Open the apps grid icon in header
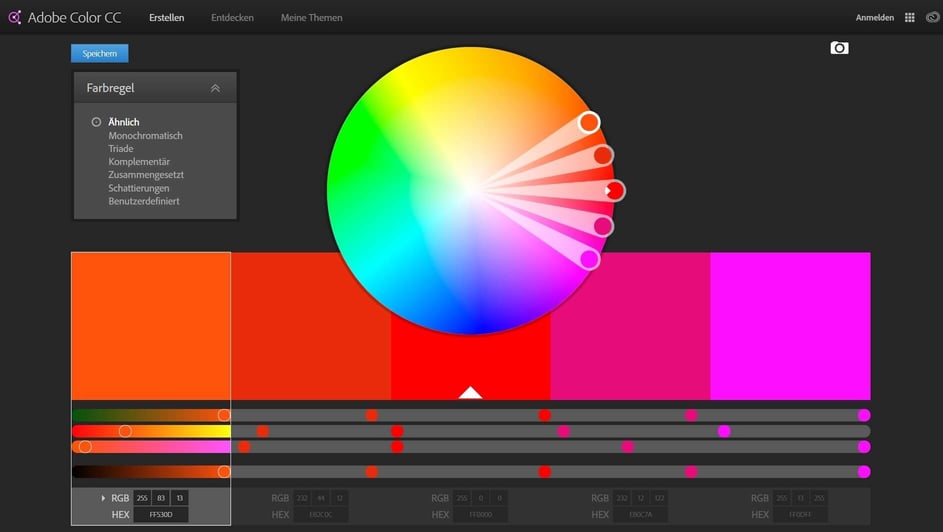This screenshot has width=943, height=532. coord(909,17)
